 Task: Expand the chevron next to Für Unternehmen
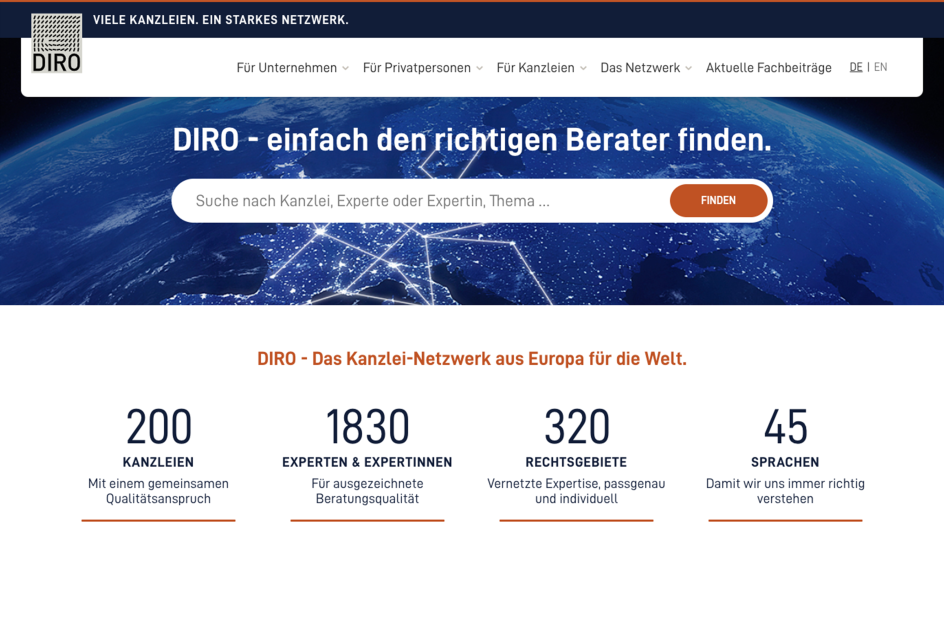(x=346, y=69)
